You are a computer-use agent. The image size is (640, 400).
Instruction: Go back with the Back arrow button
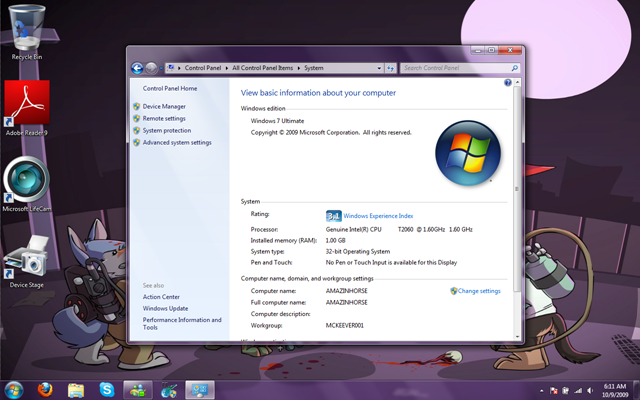point(137,68)
